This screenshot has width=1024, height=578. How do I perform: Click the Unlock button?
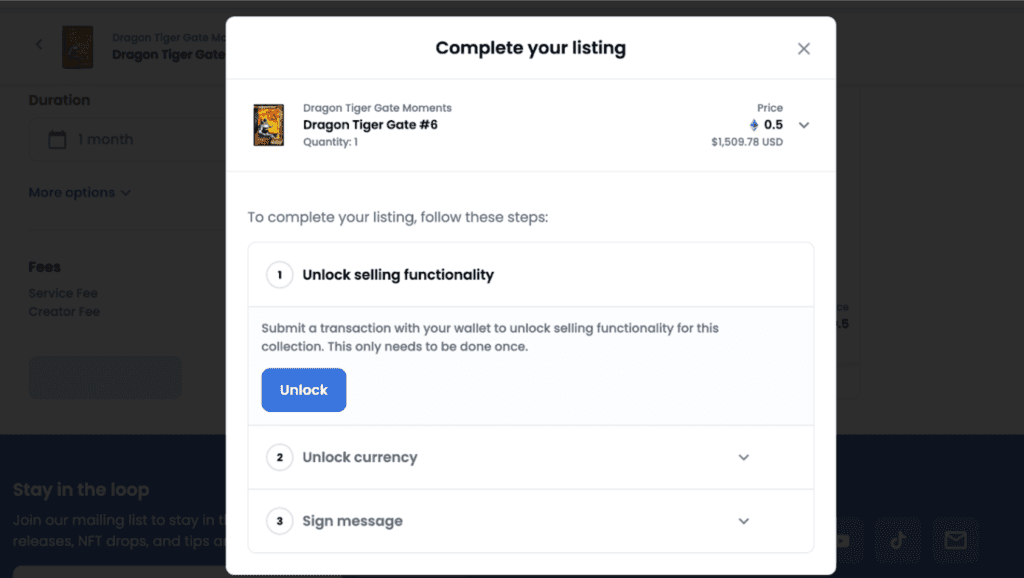point(304,390)
